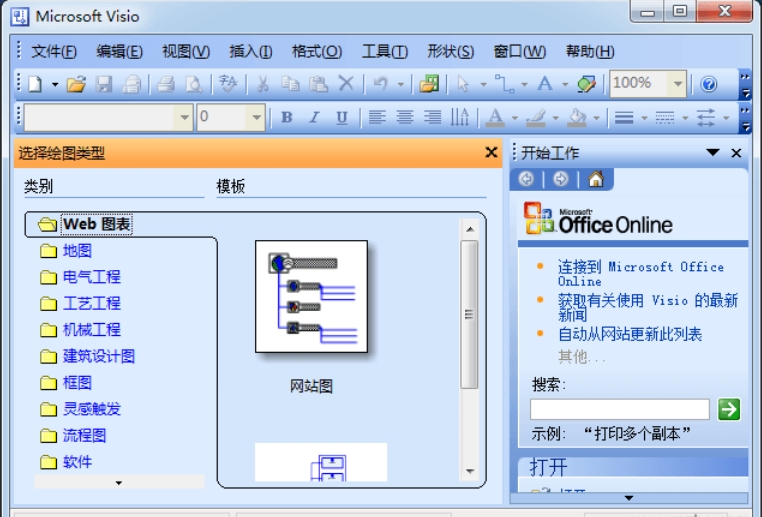Screen dimensions: 762x517
Task: Click in the 搜索 text field
Action: (620, 409)
